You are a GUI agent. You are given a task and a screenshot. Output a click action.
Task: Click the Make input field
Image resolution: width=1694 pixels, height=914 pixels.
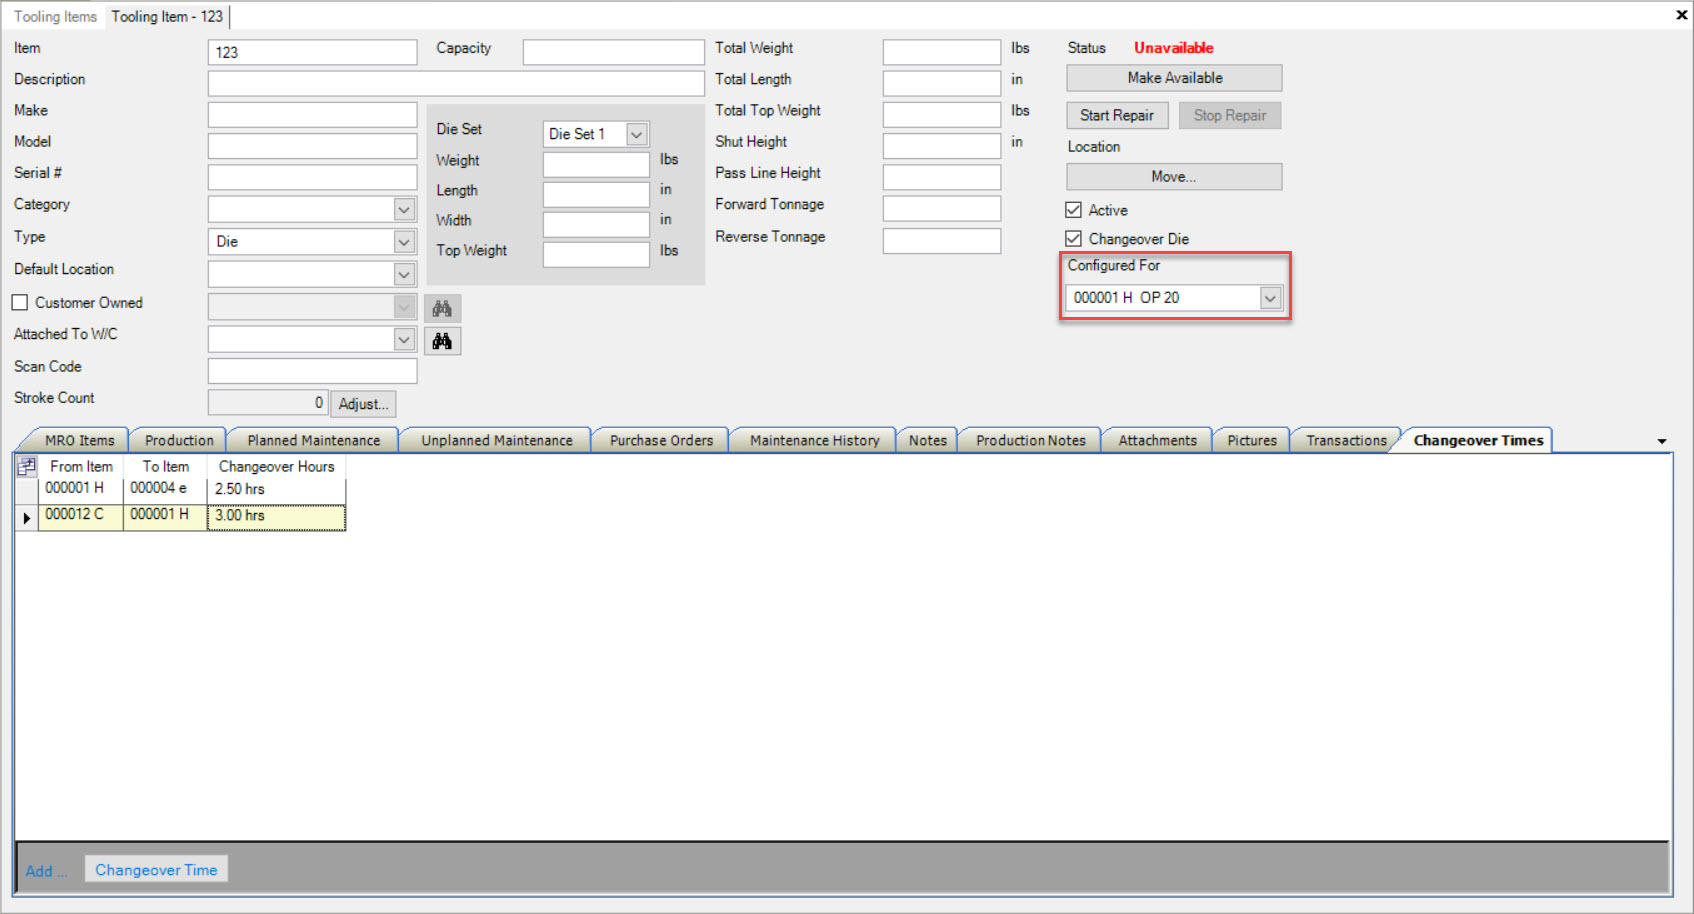(x=312, y=114)
